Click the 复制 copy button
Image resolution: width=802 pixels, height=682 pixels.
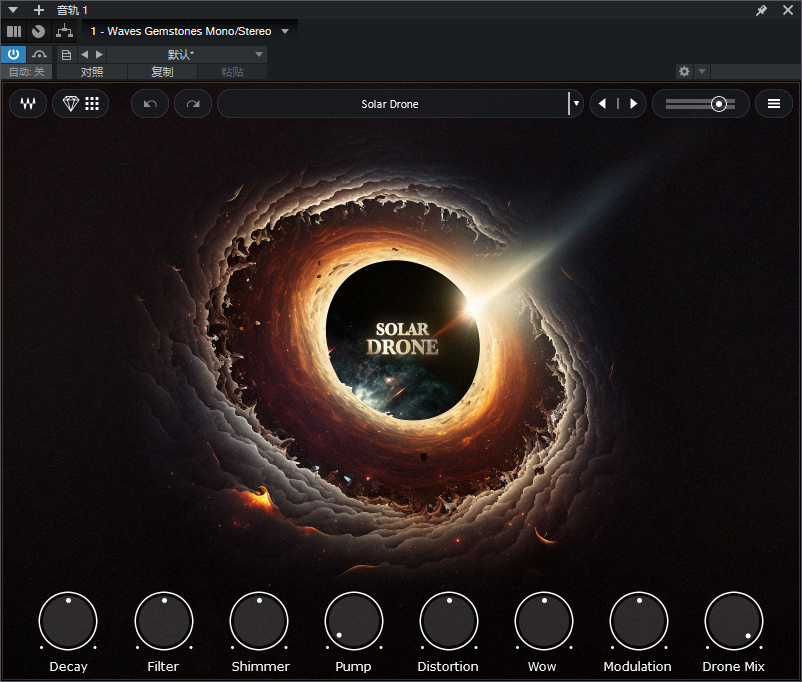point(162,72)
